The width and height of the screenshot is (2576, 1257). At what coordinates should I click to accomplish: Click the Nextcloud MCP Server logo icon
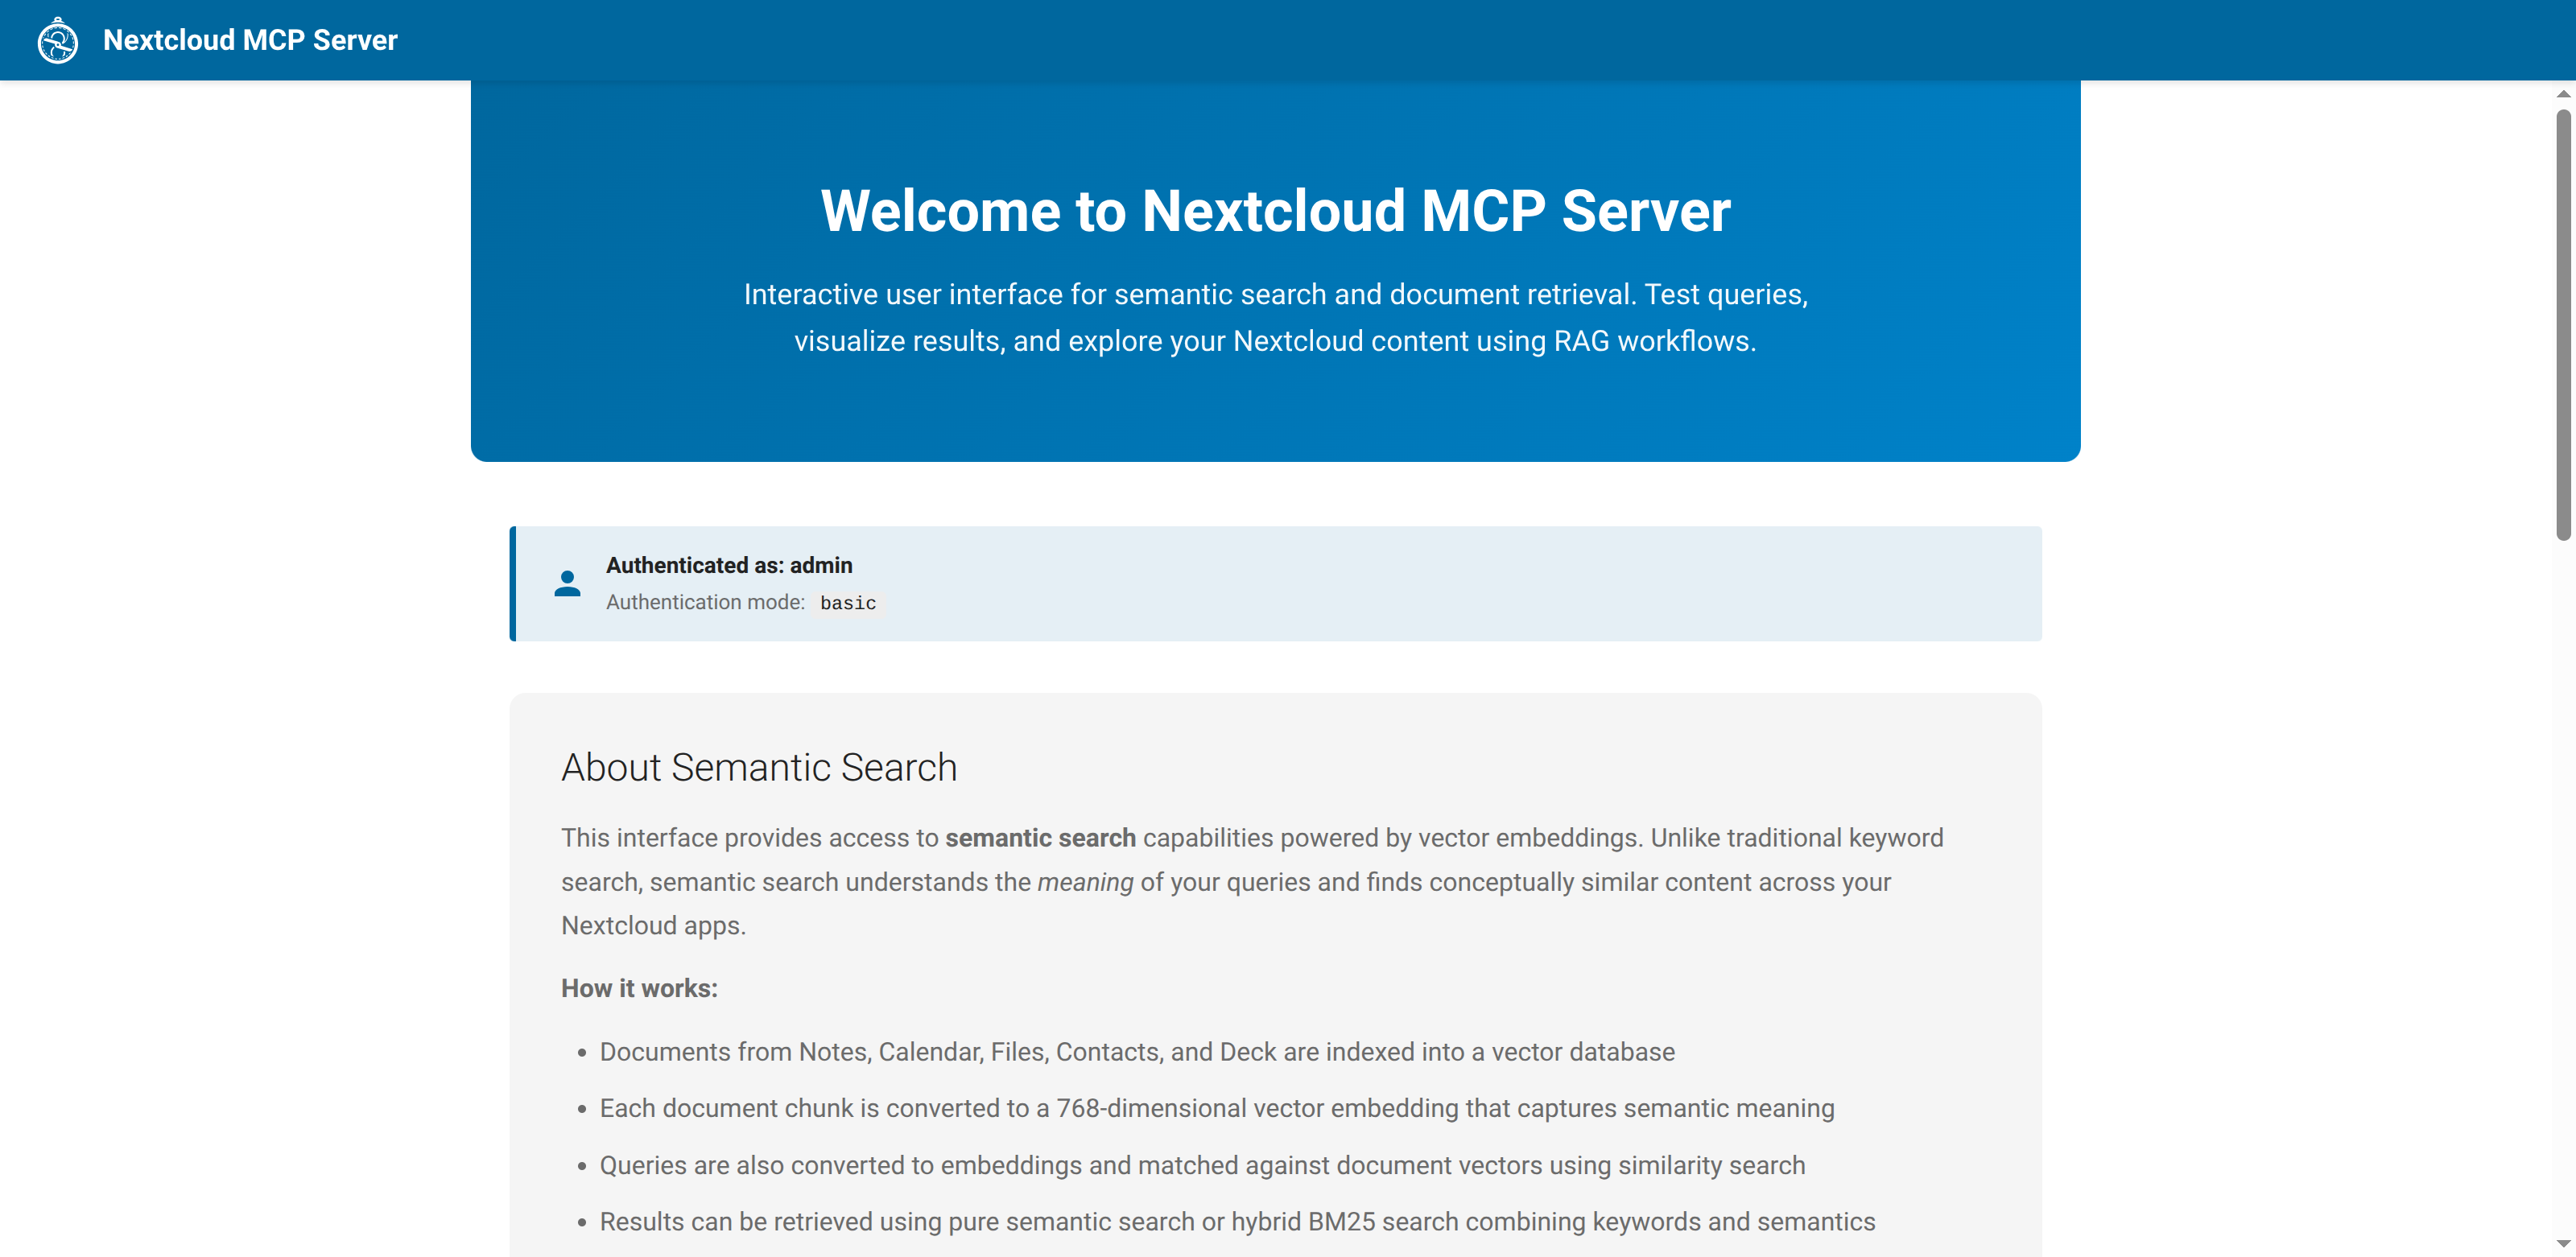tap(58, 40)
